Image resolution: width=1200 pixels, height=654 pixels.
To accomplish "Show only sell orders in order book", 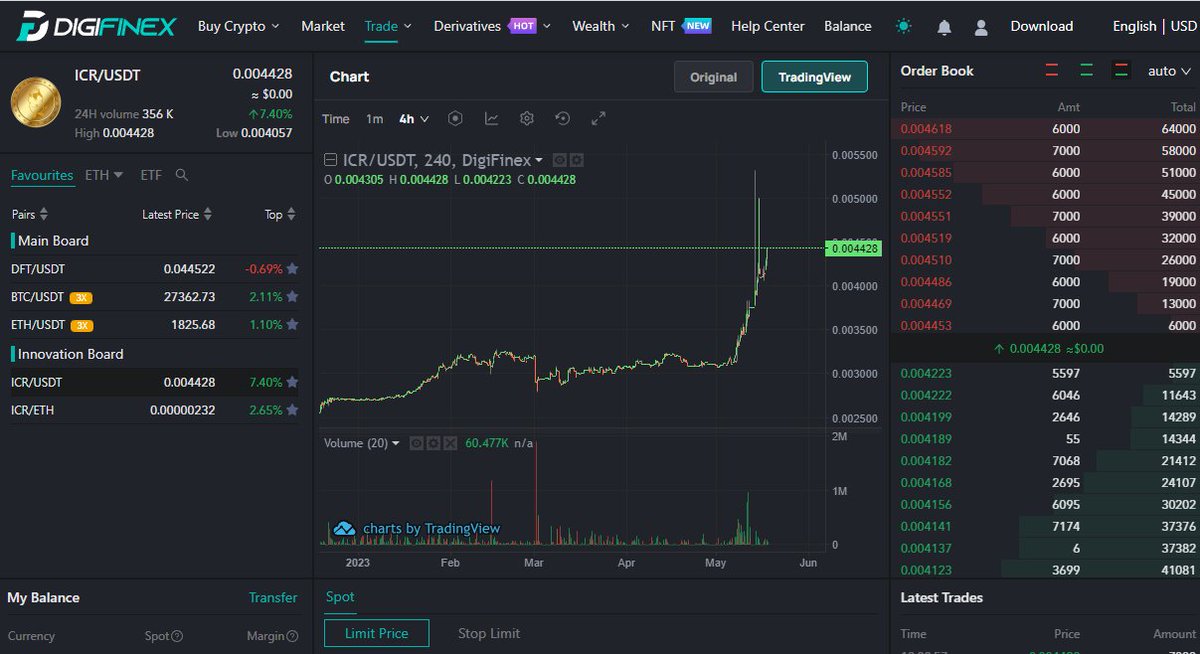I will pyautogui.click(x=1051, y=71).
